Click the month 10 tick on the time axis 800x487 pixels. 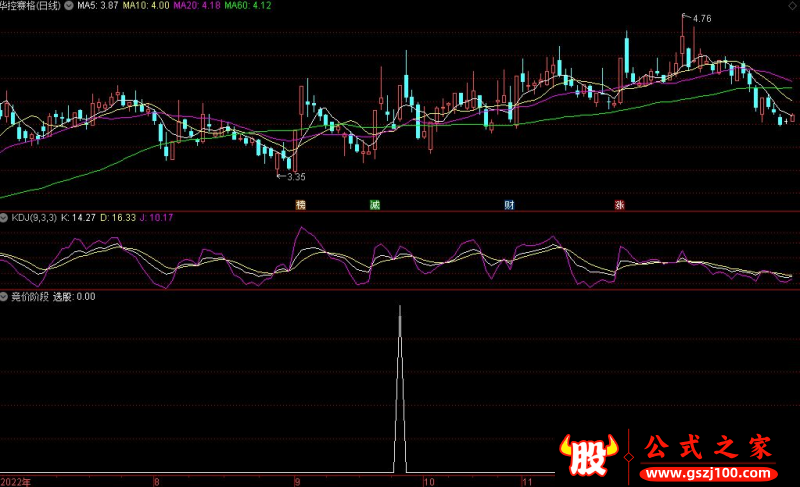429,482
